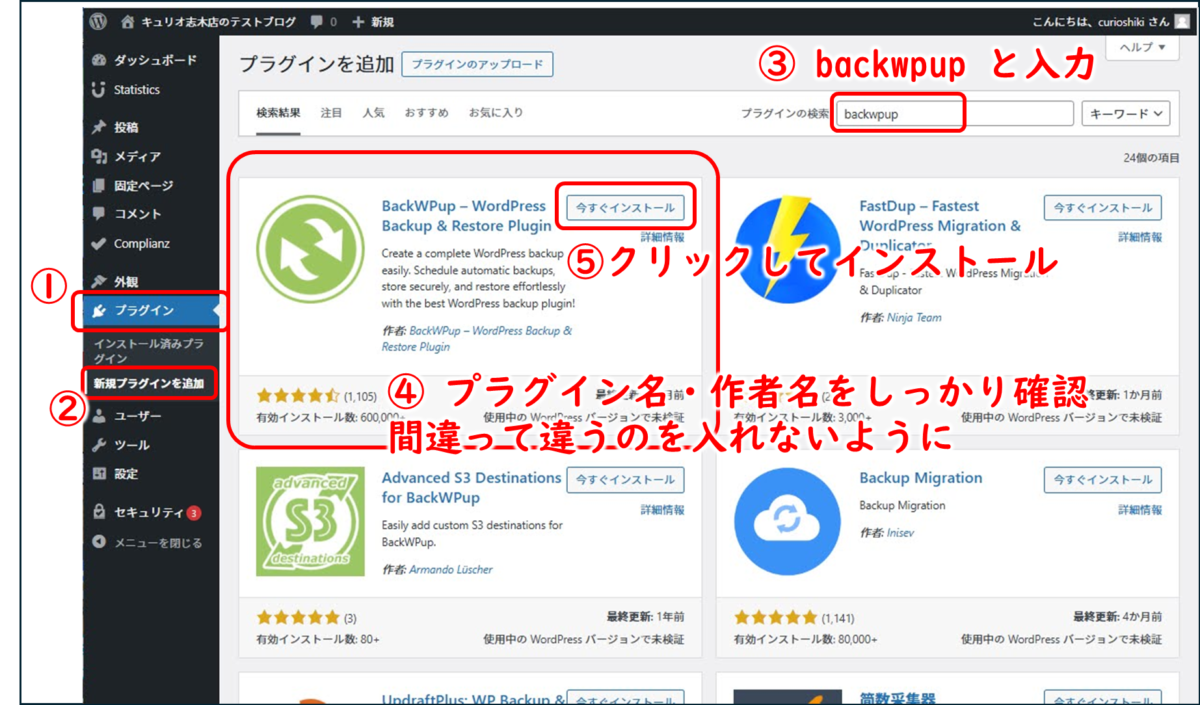Image resolution: width=1200 pixels, height=705 pixels.
Task: Install BackWPup with 今すぐインストール
Action: [626, 208]
